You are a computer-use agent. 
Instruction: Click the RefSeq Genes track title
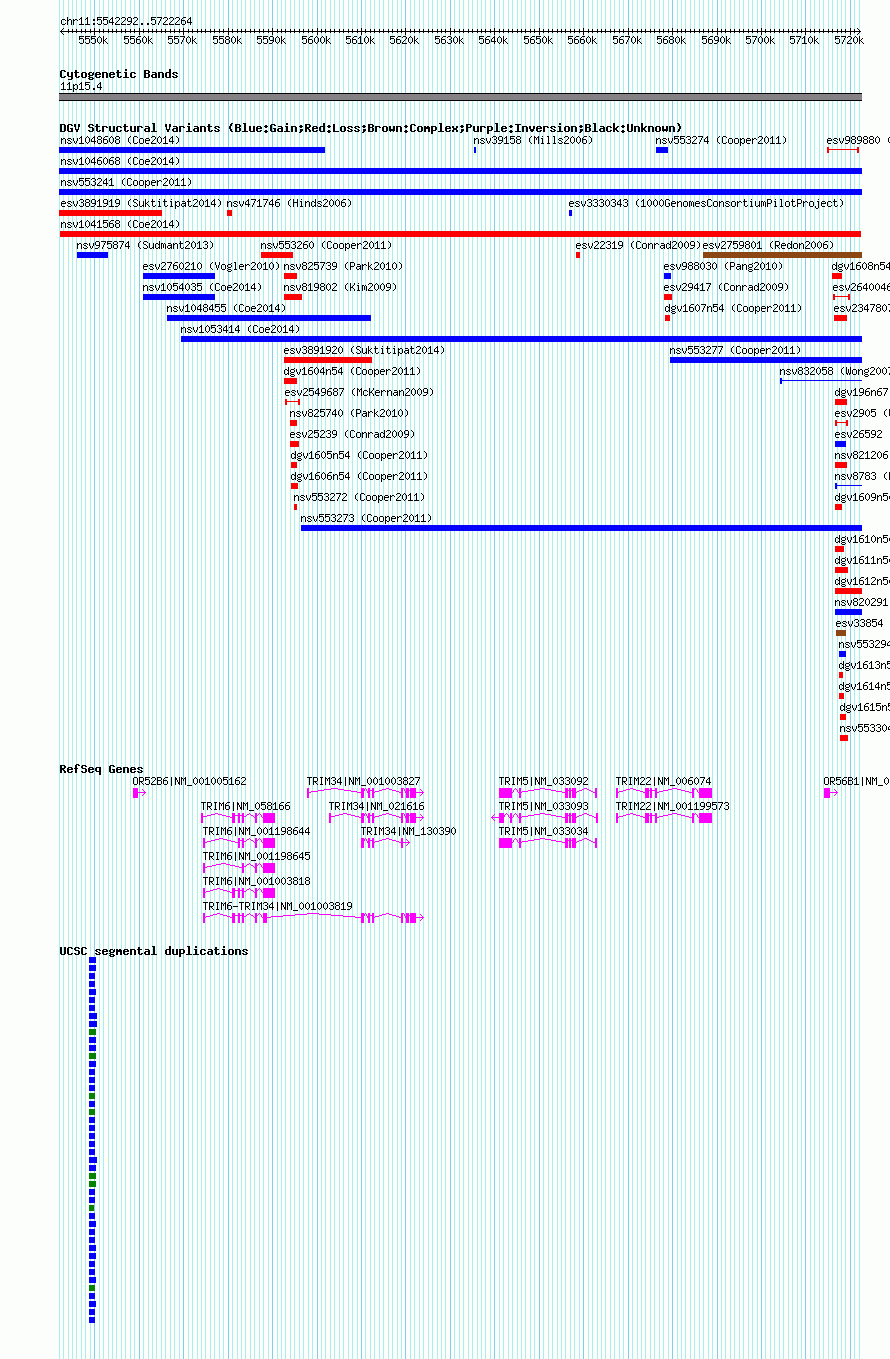point(101,769)
